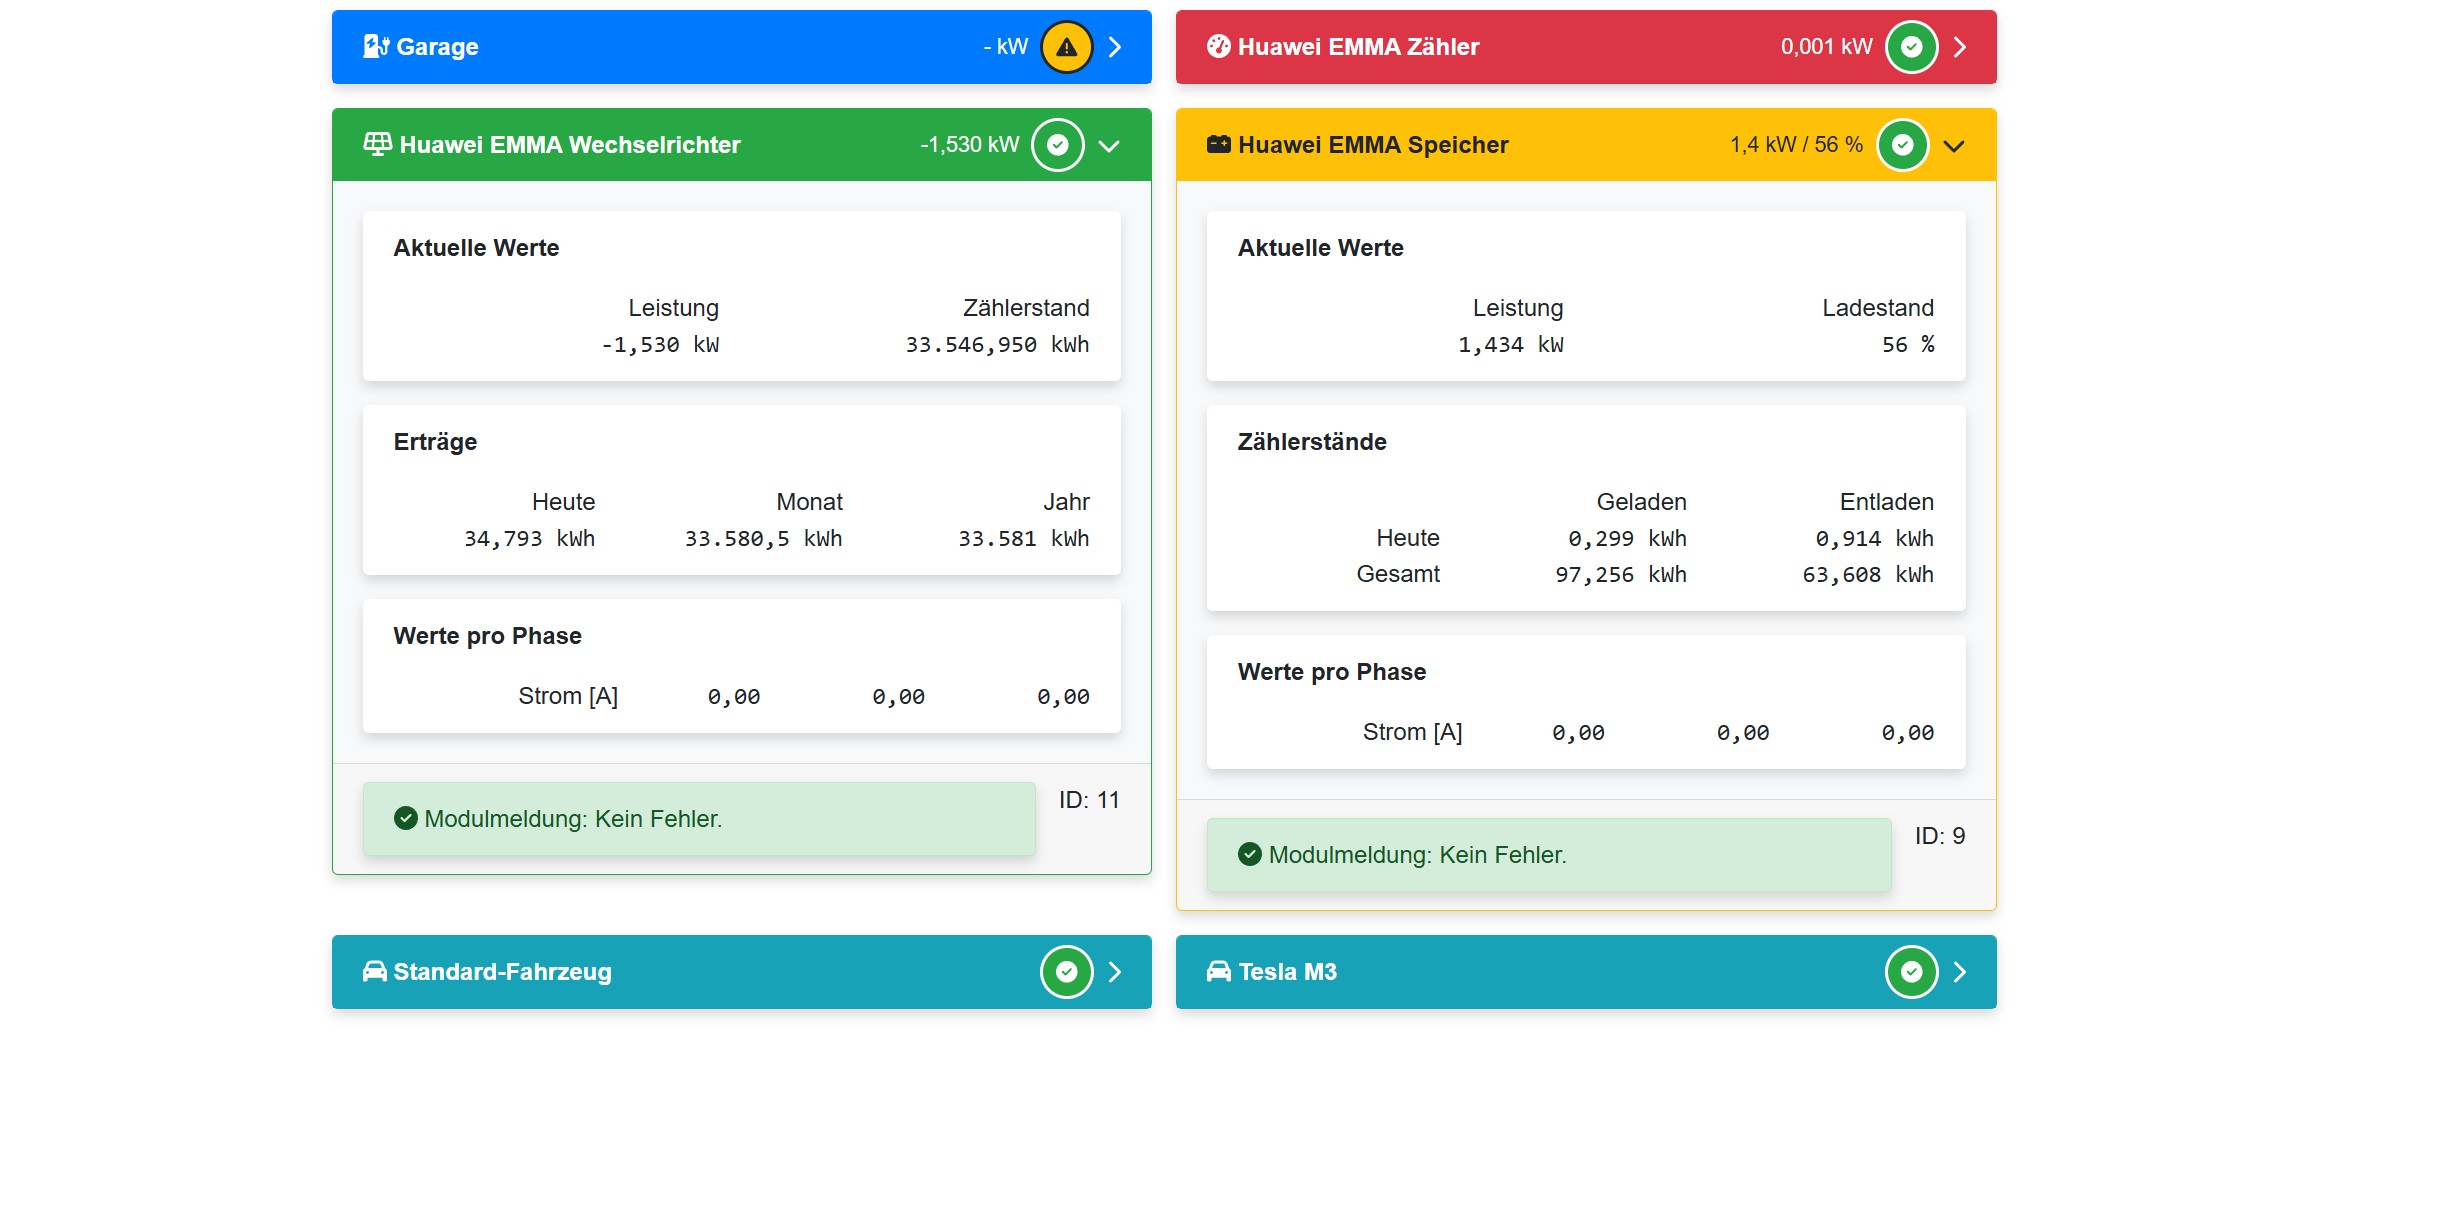Expand the Garage card with its chevron

click(x=1115, y=47)
